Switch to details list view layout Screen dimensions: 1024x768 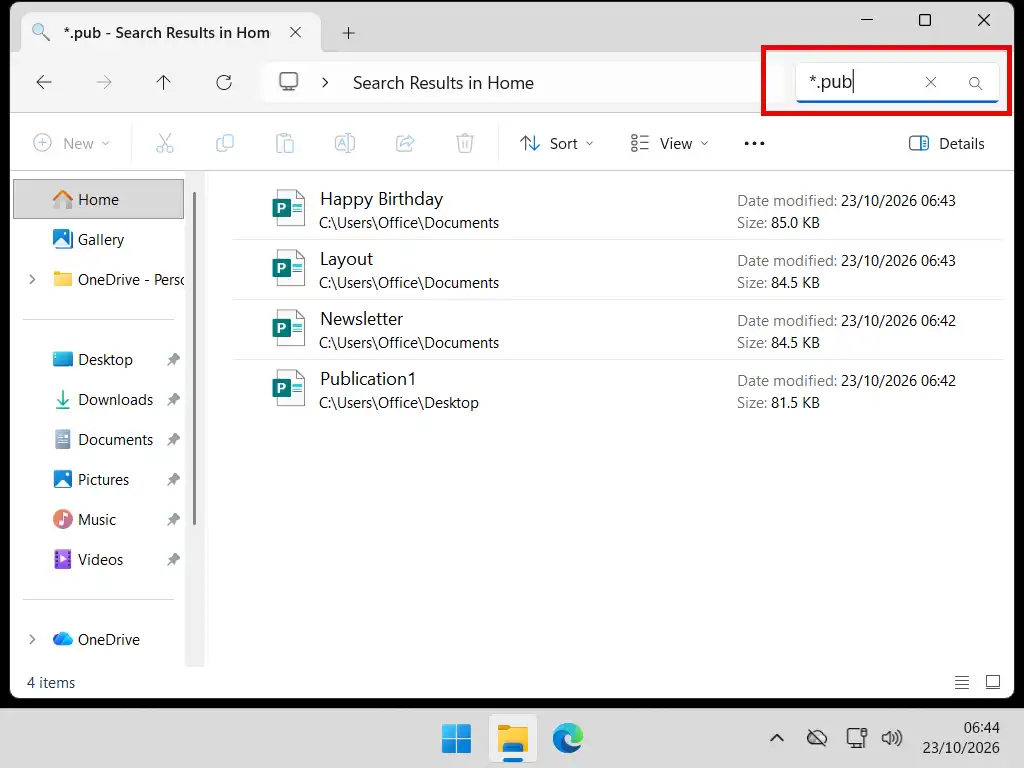[962, 682]
